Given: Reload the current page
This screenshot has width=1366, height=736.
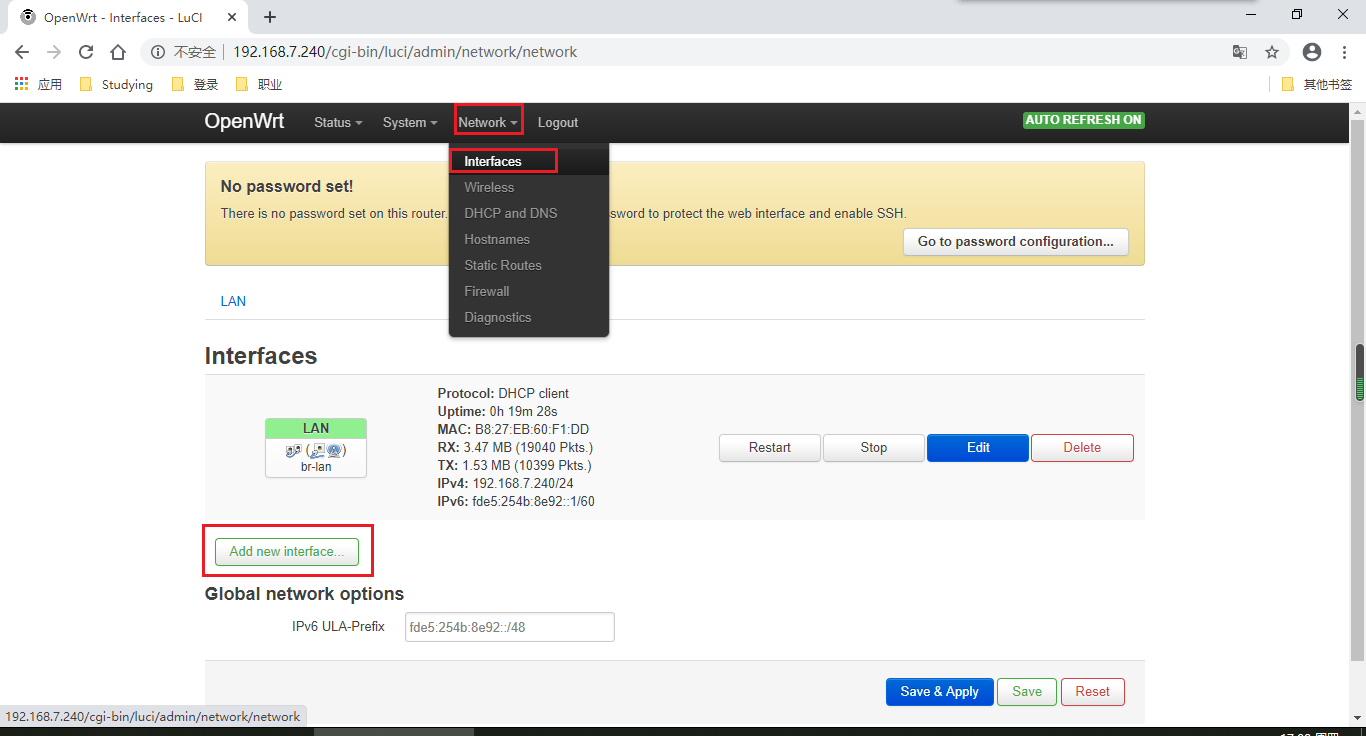Looking at the screenshot, I should 86,52.
